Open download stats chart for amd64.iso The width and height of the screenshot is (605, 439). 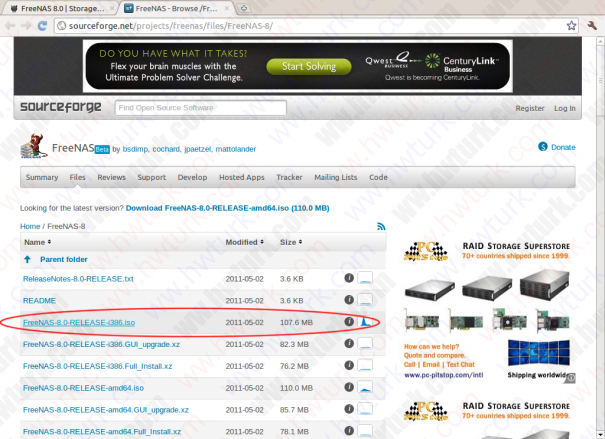pyautogui.click(x=365, y=387)
